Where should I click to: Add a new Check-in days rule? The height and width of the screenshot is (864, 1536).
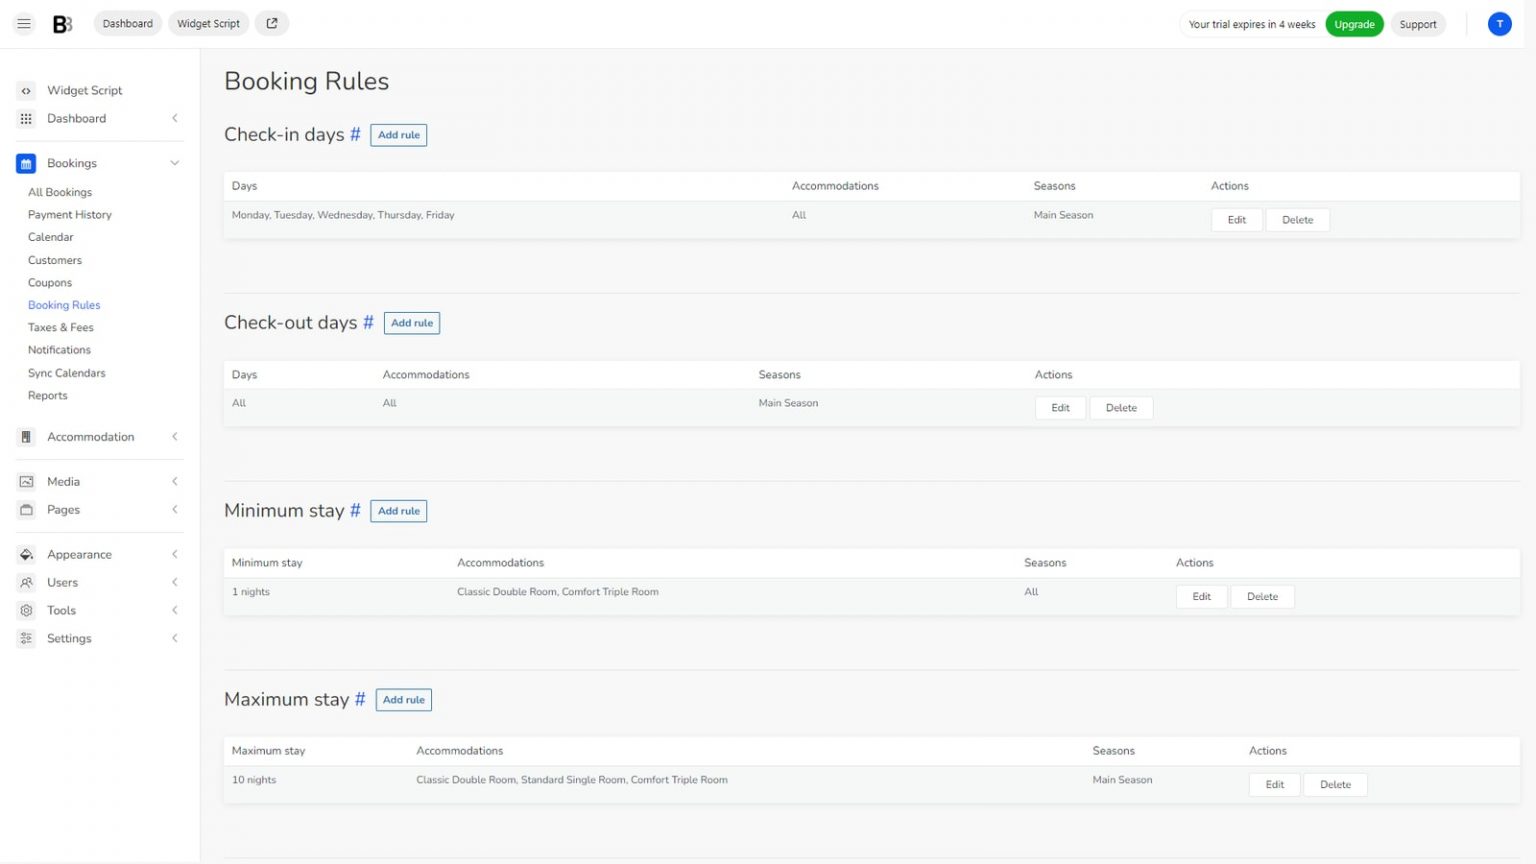point(398,134)
